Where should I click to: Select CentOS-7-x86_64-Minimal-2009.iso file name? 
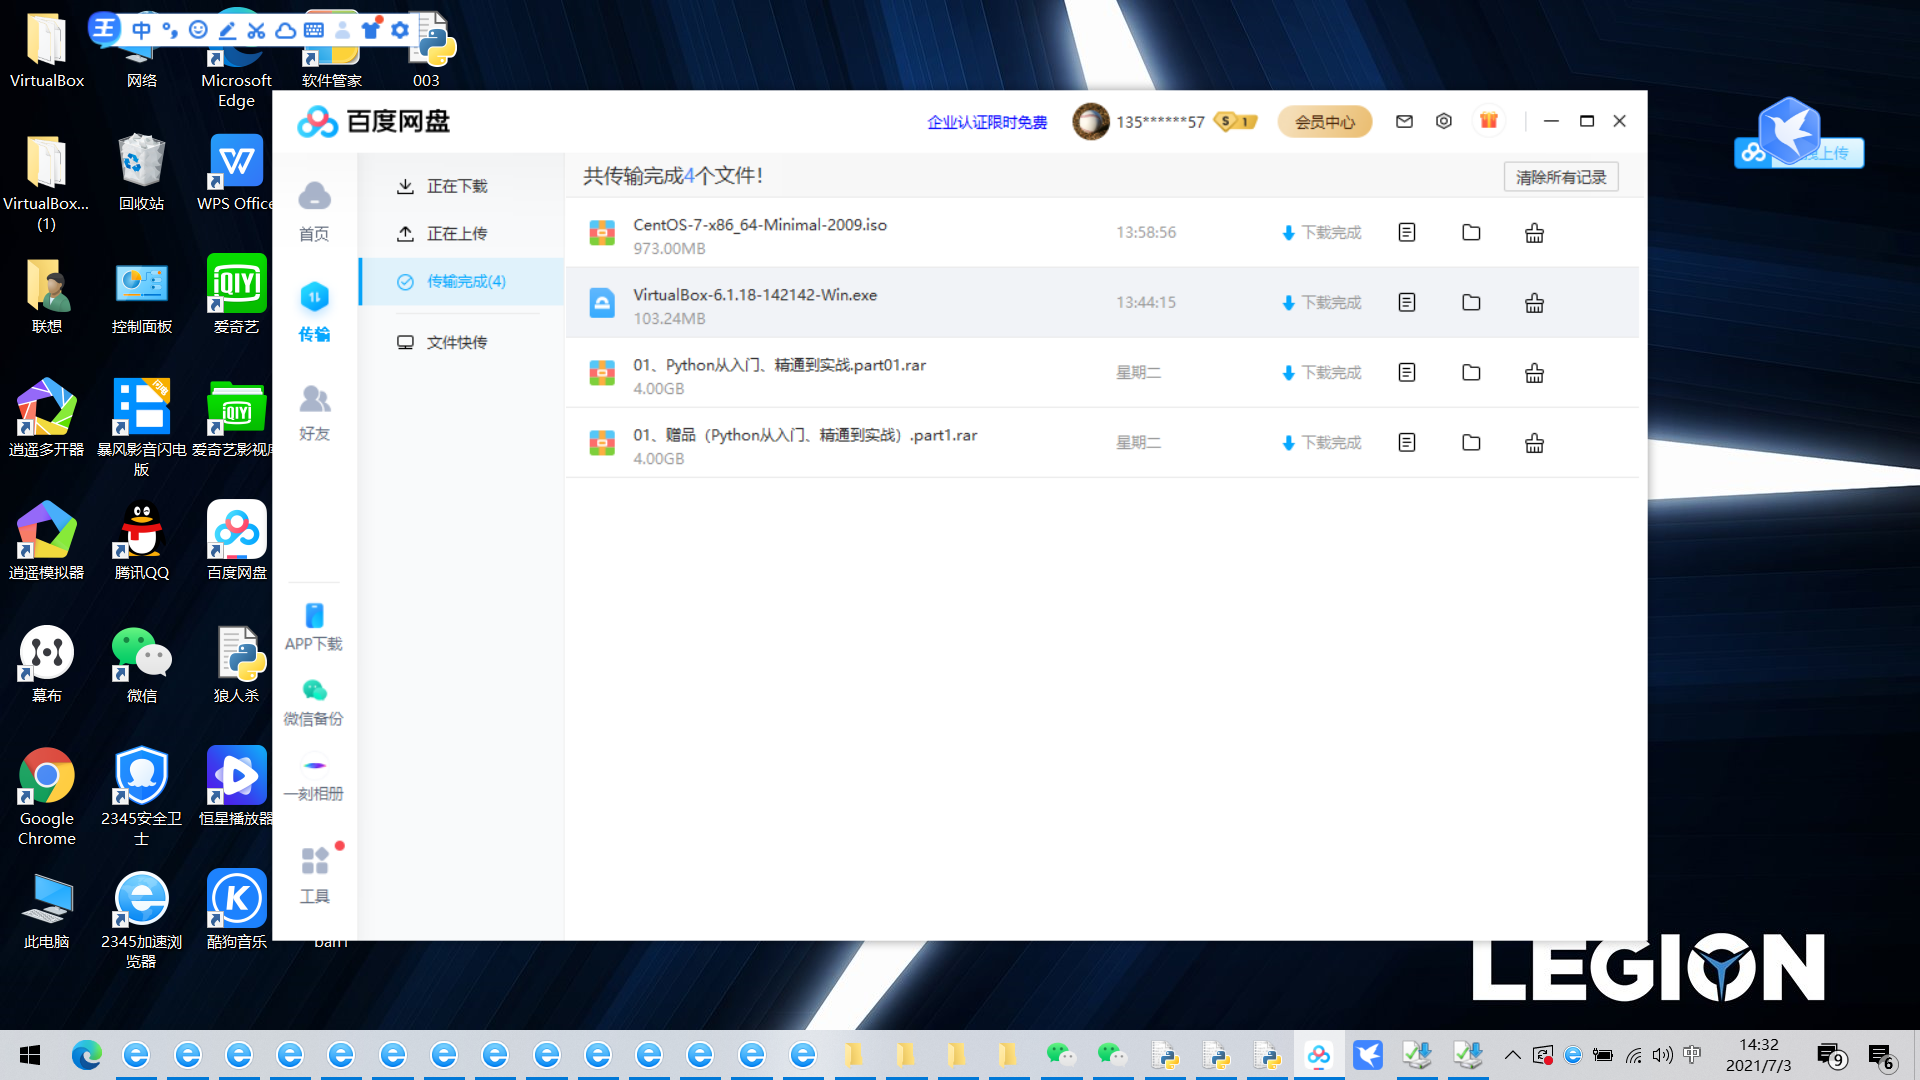pyautogui.click(x=760, y=225)
